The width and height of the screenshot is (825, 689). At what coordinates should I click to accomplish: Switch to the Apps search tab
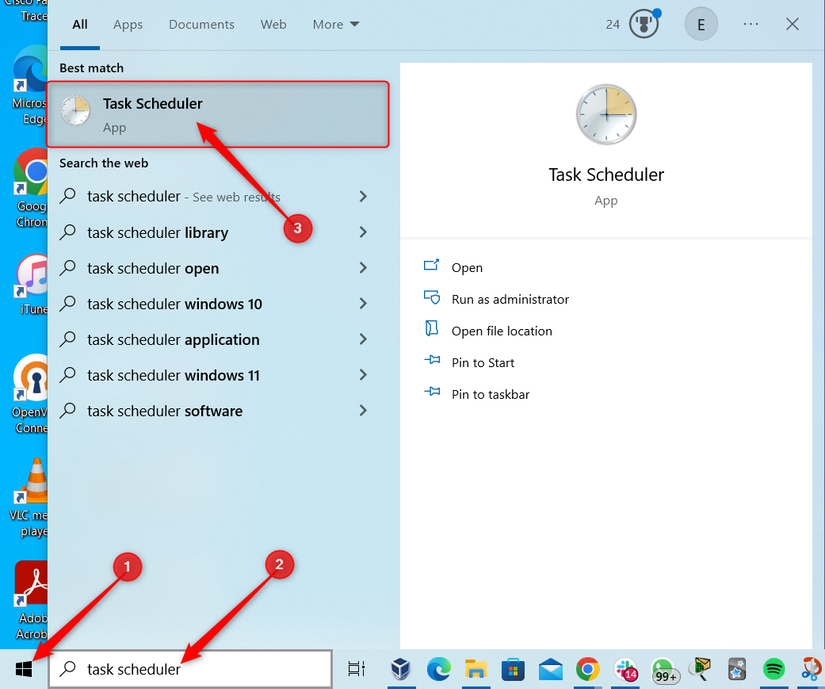127,24
